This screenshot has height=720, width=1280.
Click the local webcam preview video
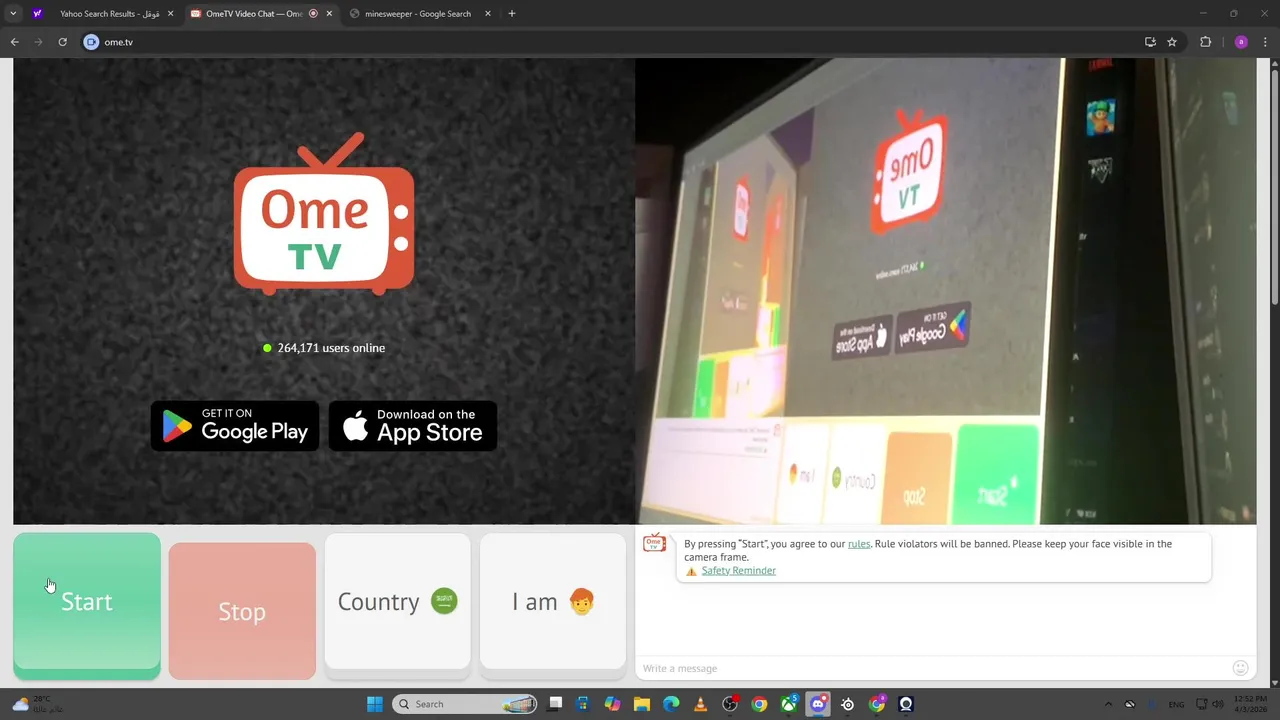[945, 291]
